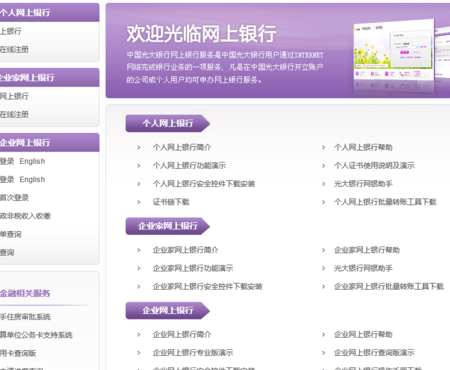Click 在线注册 under sidebar 企业家网上银行
Viewport: 450px width, 370px height.
point(14,115)
